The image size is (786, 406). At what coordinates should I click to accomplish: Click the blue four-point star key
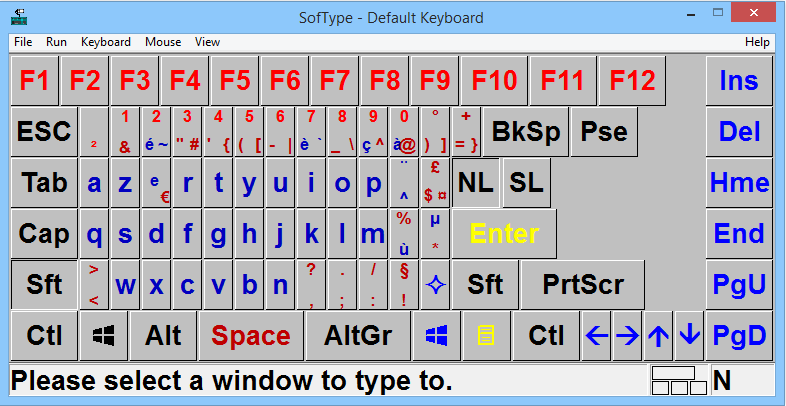coord(435,285)
